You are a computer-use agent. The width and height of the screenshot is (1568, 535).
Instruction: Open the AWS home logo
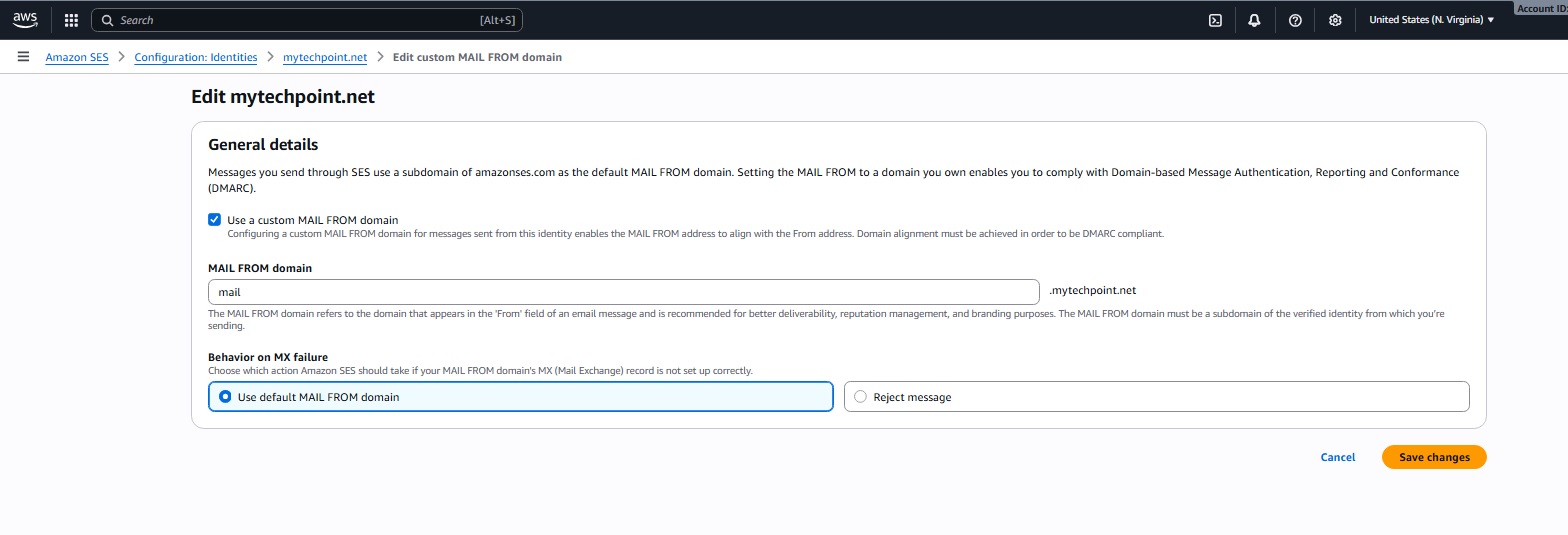click(x=25, y=20)
